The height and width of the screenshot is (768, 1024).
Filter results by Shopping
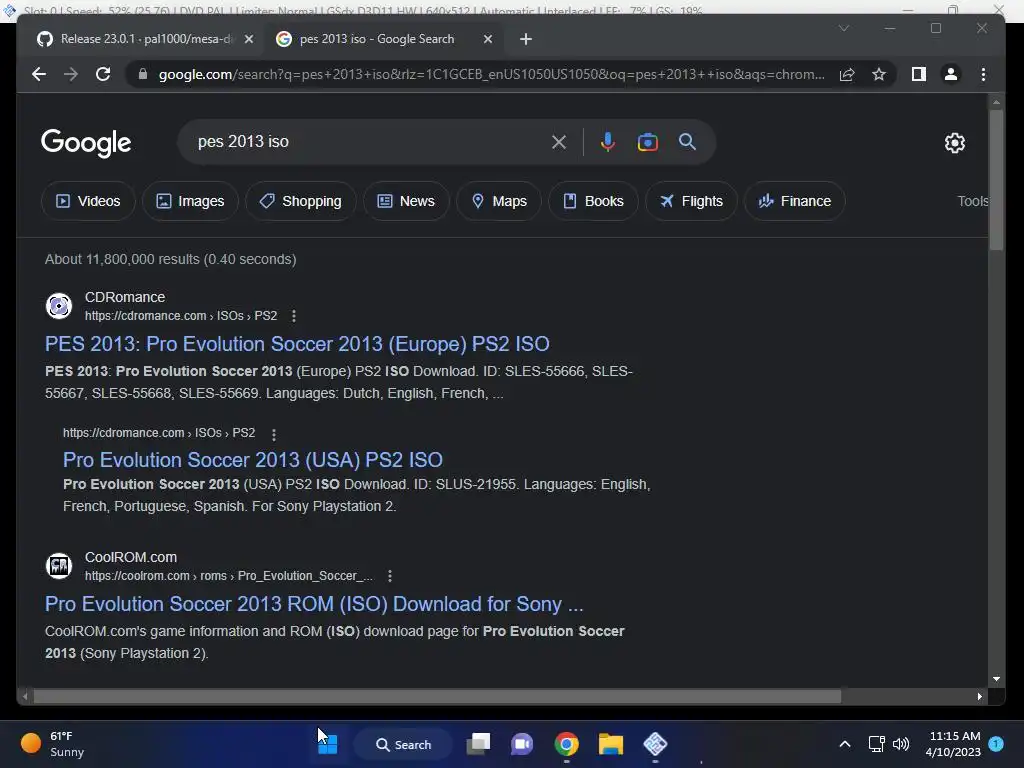[x=300, y=201]
